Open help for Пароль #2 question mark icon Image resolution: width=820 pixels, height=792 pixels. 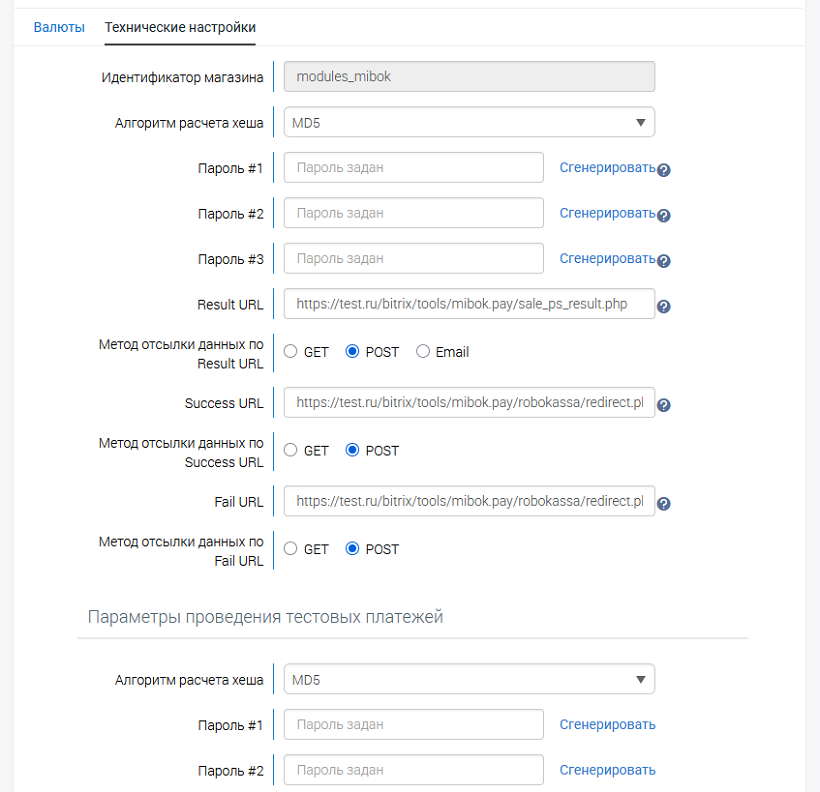pos(663,216)
